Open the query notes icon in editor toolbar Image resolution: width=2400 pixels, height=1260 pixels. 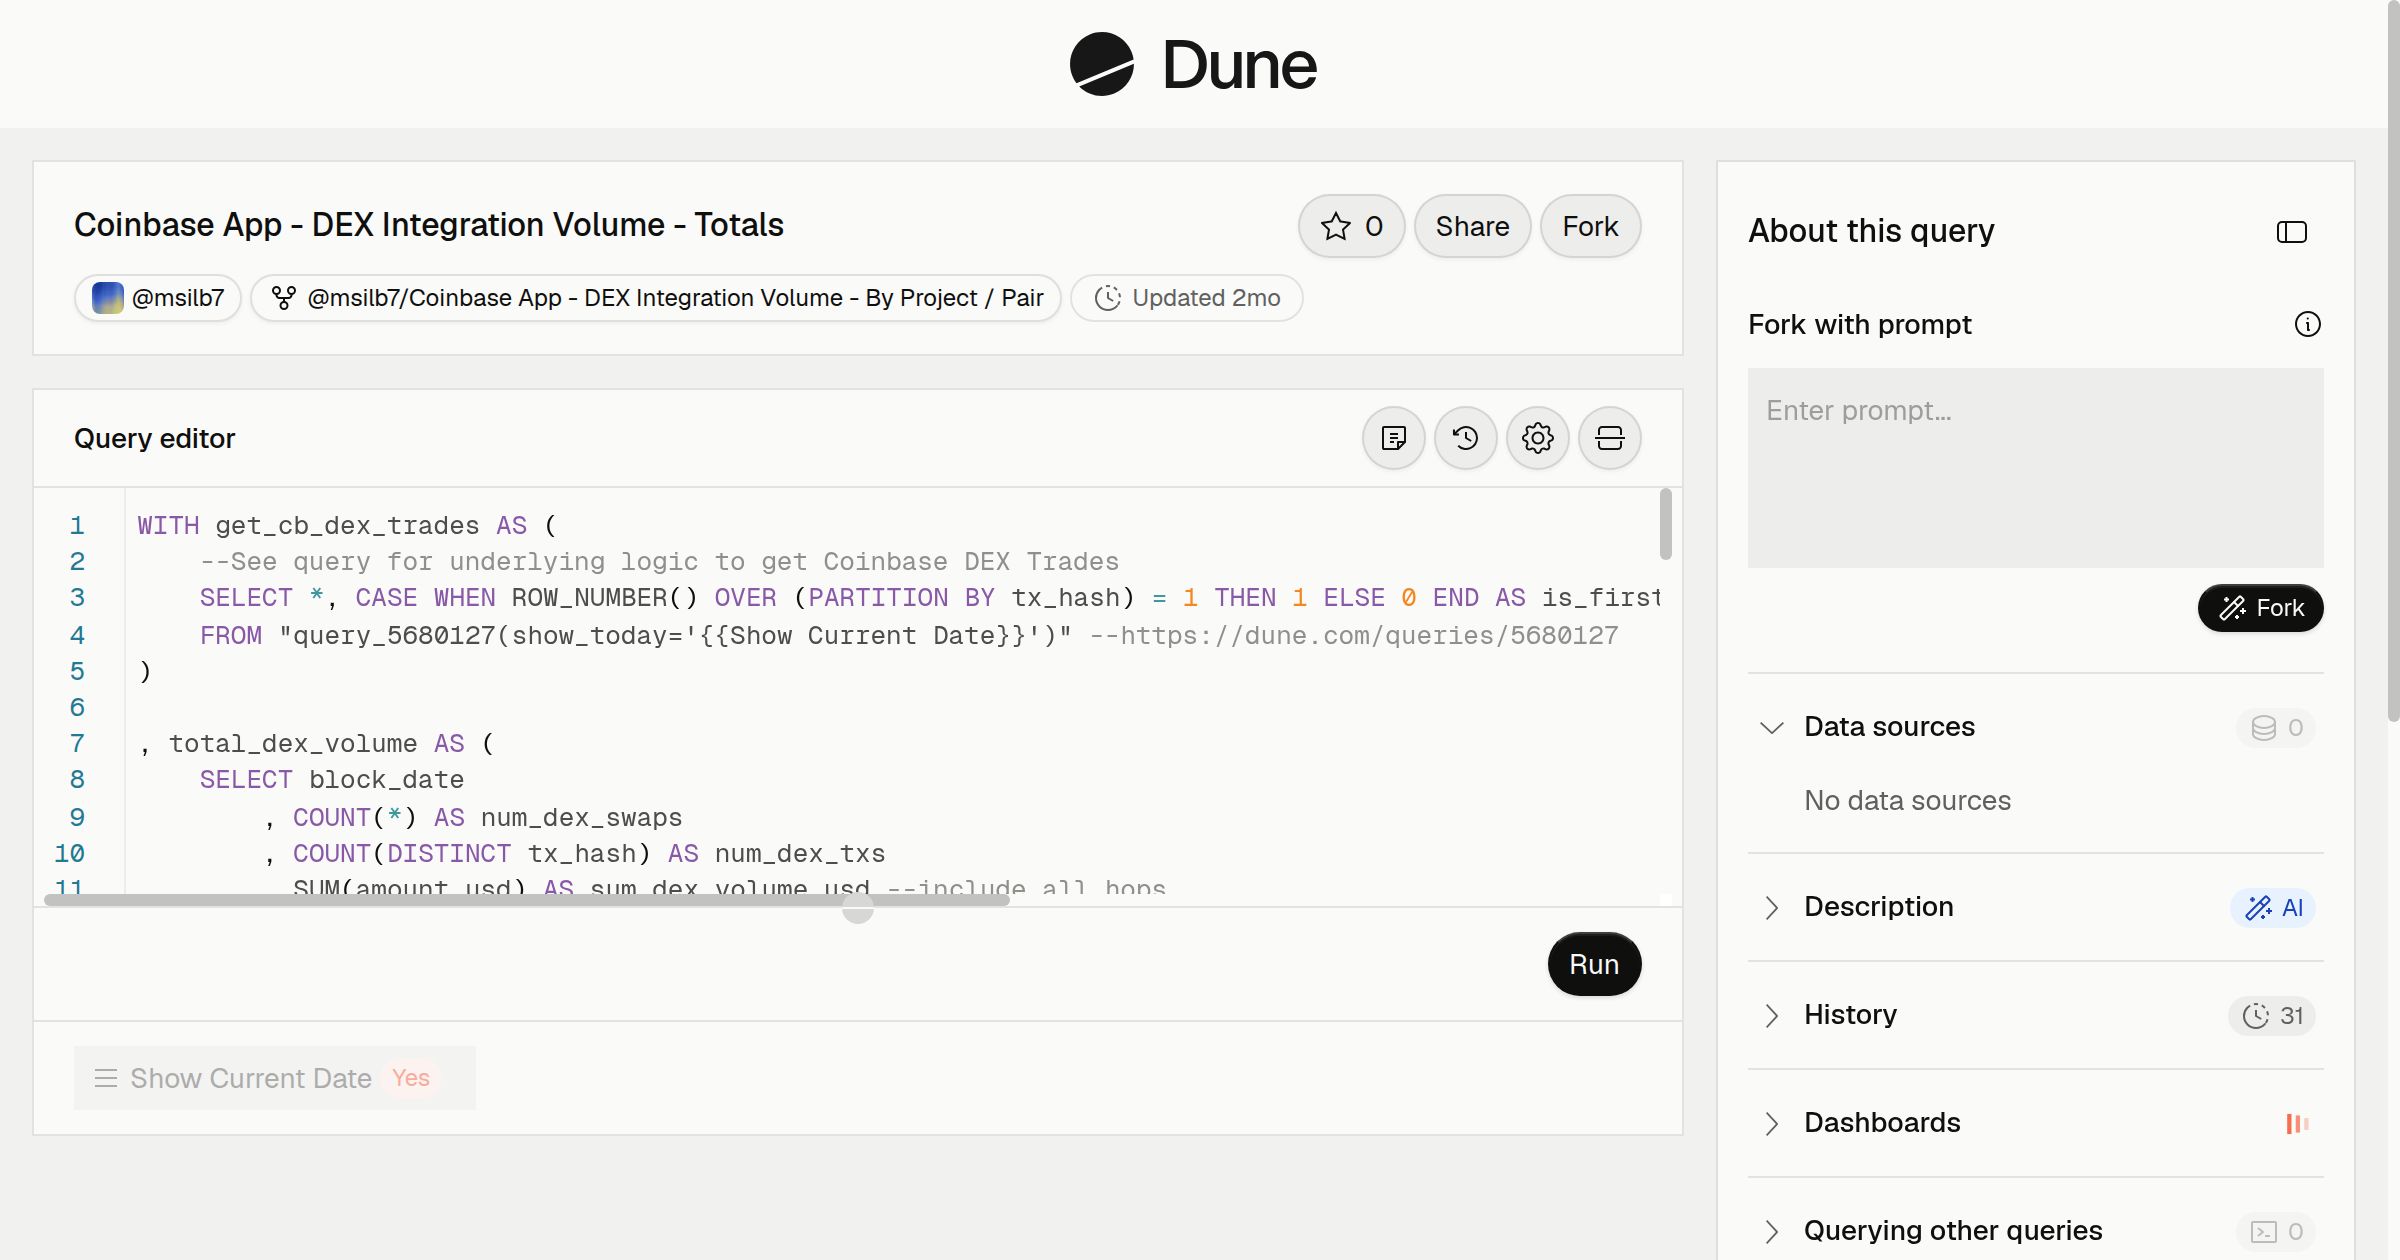pos(1394,438)
